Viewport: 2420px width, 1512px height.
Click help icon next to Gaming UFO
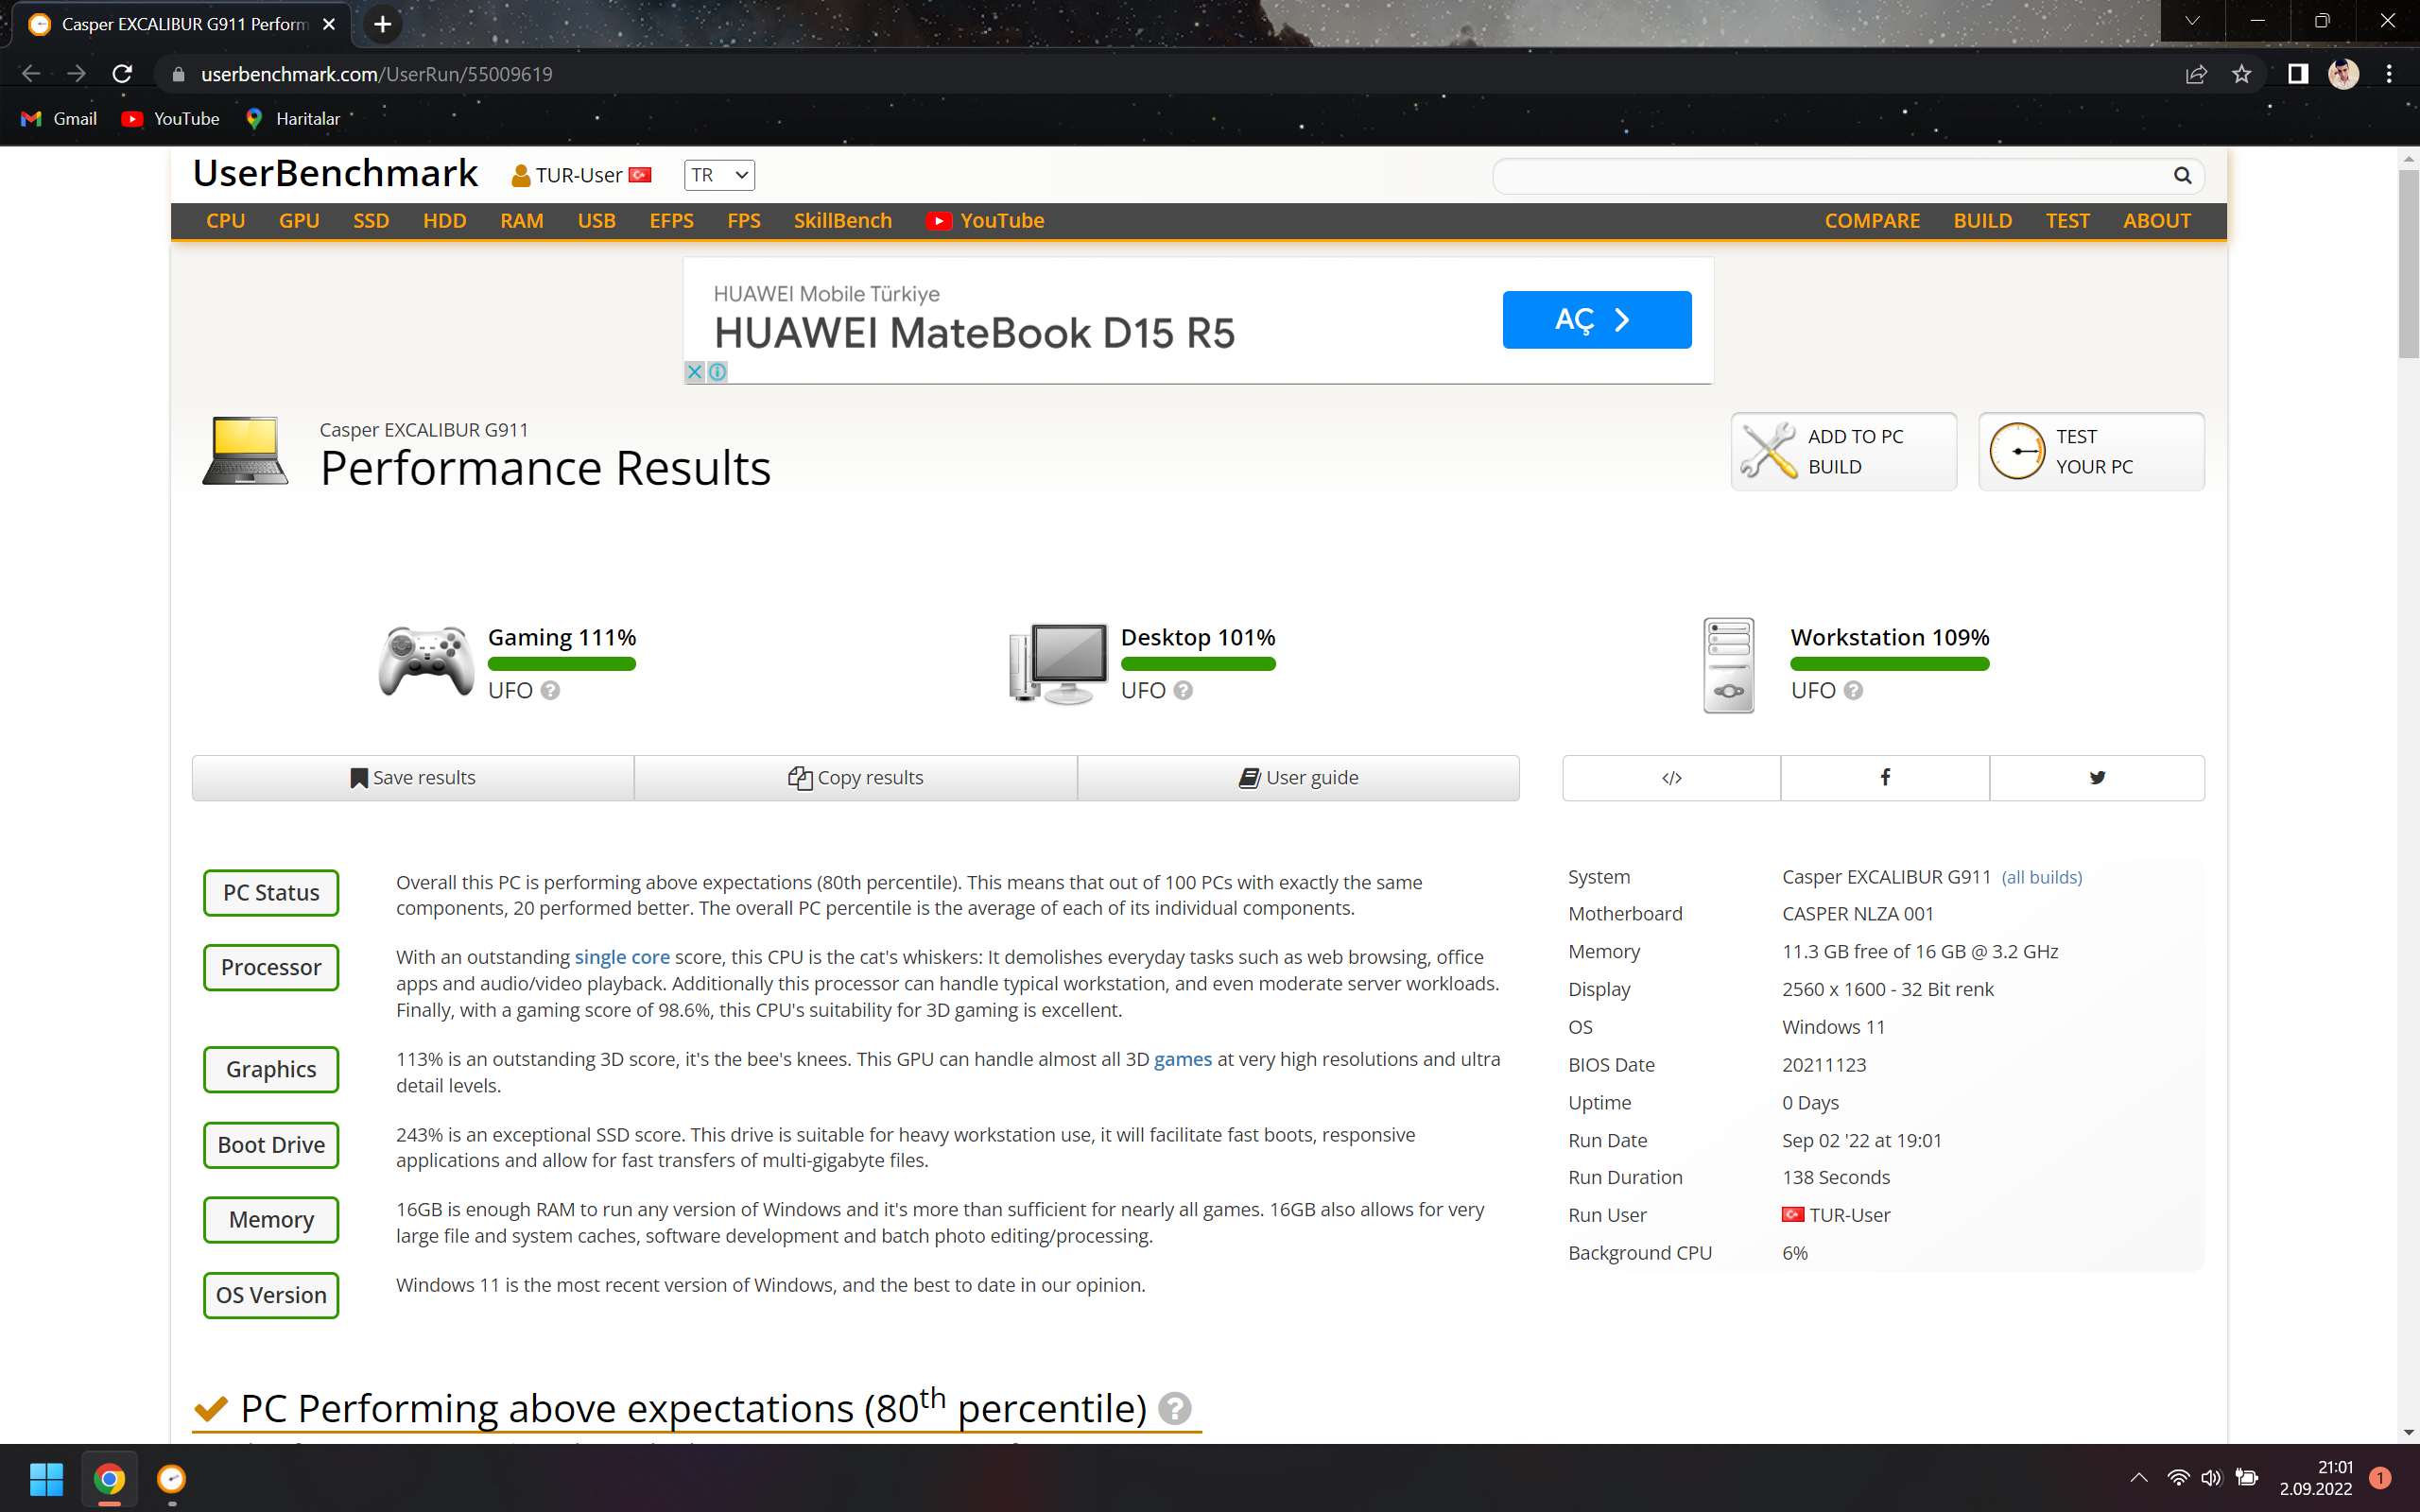click(x=550, y=690)
